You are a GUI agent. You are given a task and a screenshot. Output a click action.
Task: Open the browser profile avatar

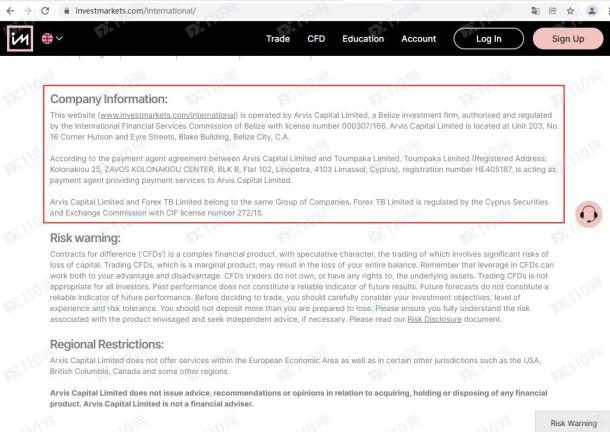pyautogui.click(x=591, y=11)
